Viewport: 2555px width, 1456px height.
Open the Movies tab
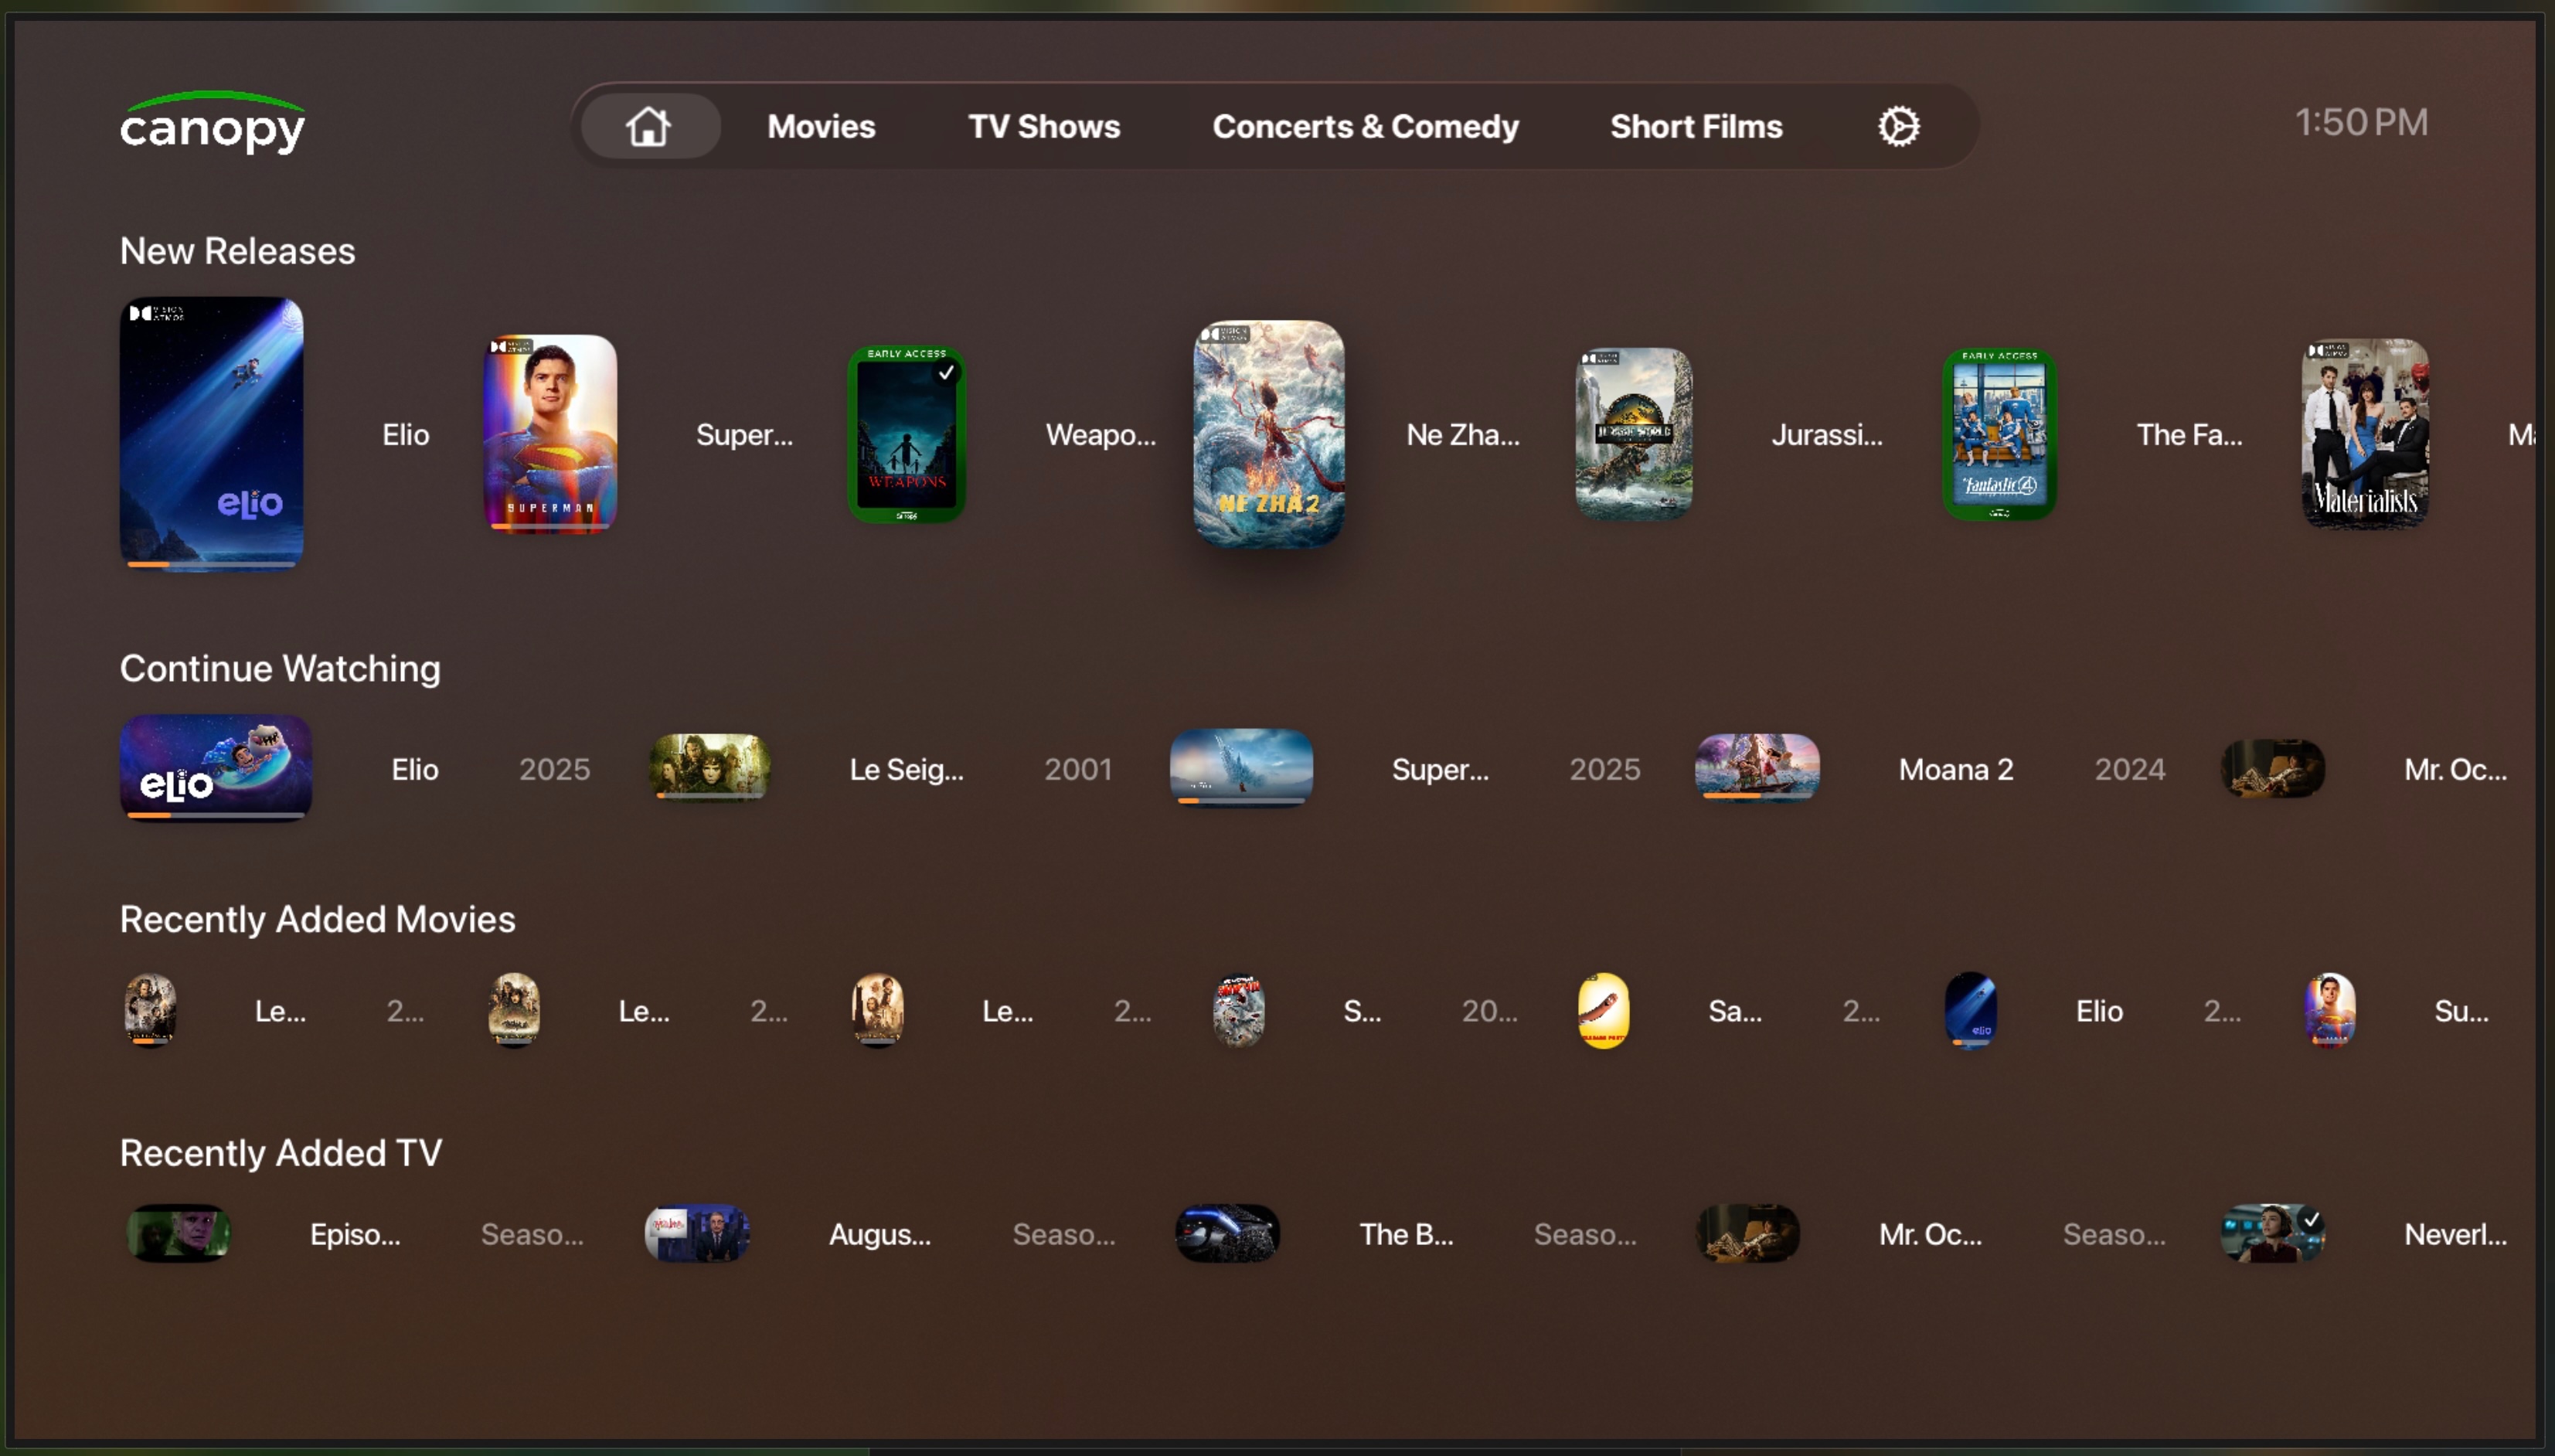pyautogui.click(x=821, y=126)
